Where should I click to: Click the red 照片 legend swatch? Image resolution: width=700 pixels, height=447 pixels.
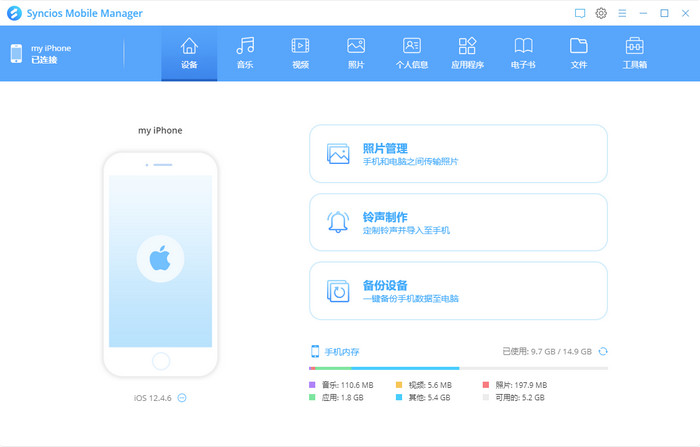(x=486, y=384)
